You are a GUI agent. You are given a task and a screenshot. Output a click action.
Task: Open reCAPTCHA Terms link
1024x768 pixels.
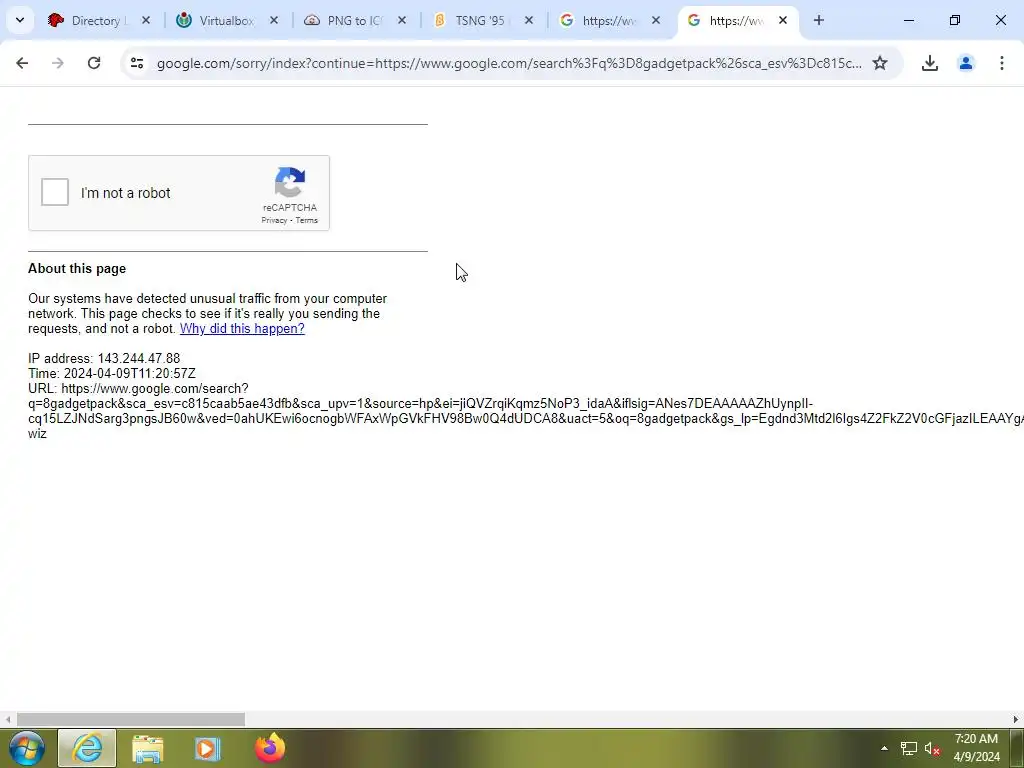[306, 220]
